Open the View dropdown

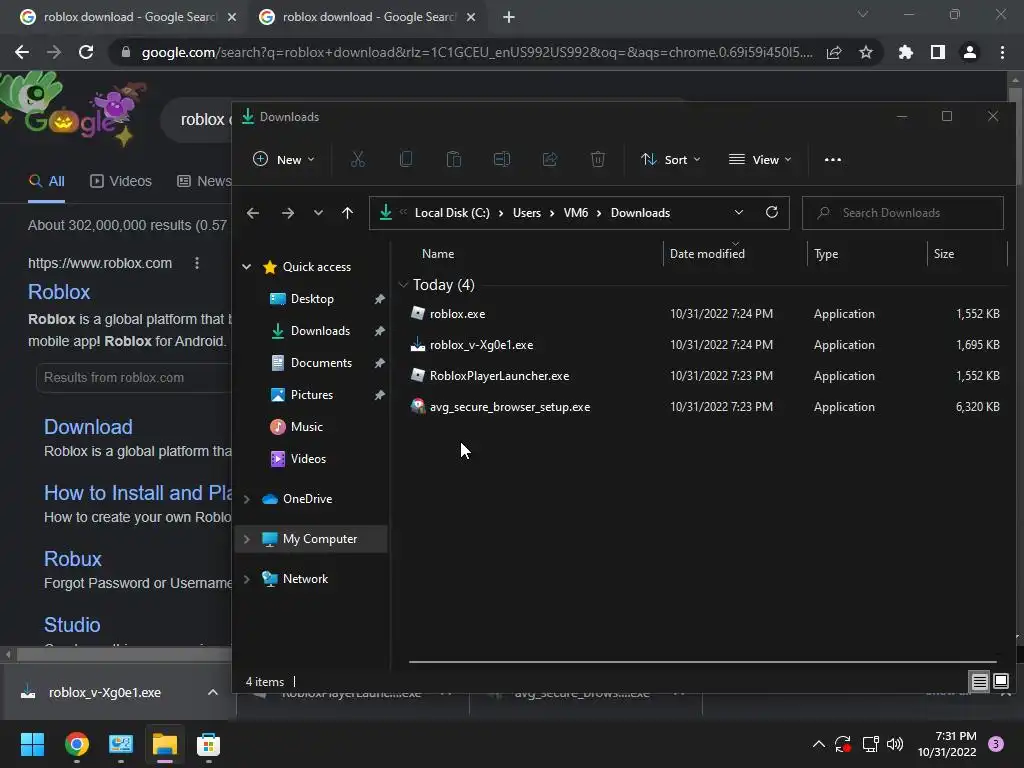[x=760, y=159]
